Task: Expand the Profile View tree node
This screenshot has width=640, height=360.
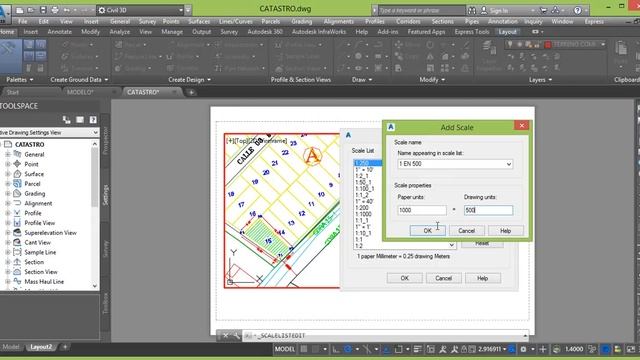Action: click(x=8, y=223)
